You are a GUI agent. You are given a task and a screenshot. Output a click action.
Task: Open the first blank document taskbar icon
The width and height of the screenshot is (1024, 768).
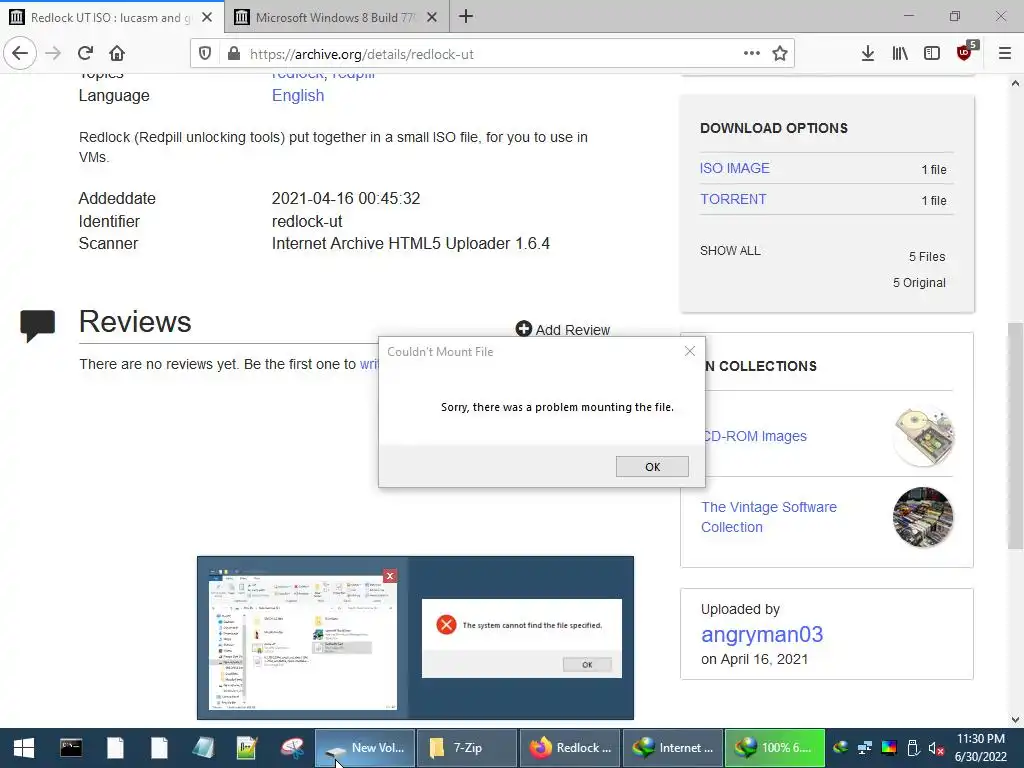click(116, 748)
